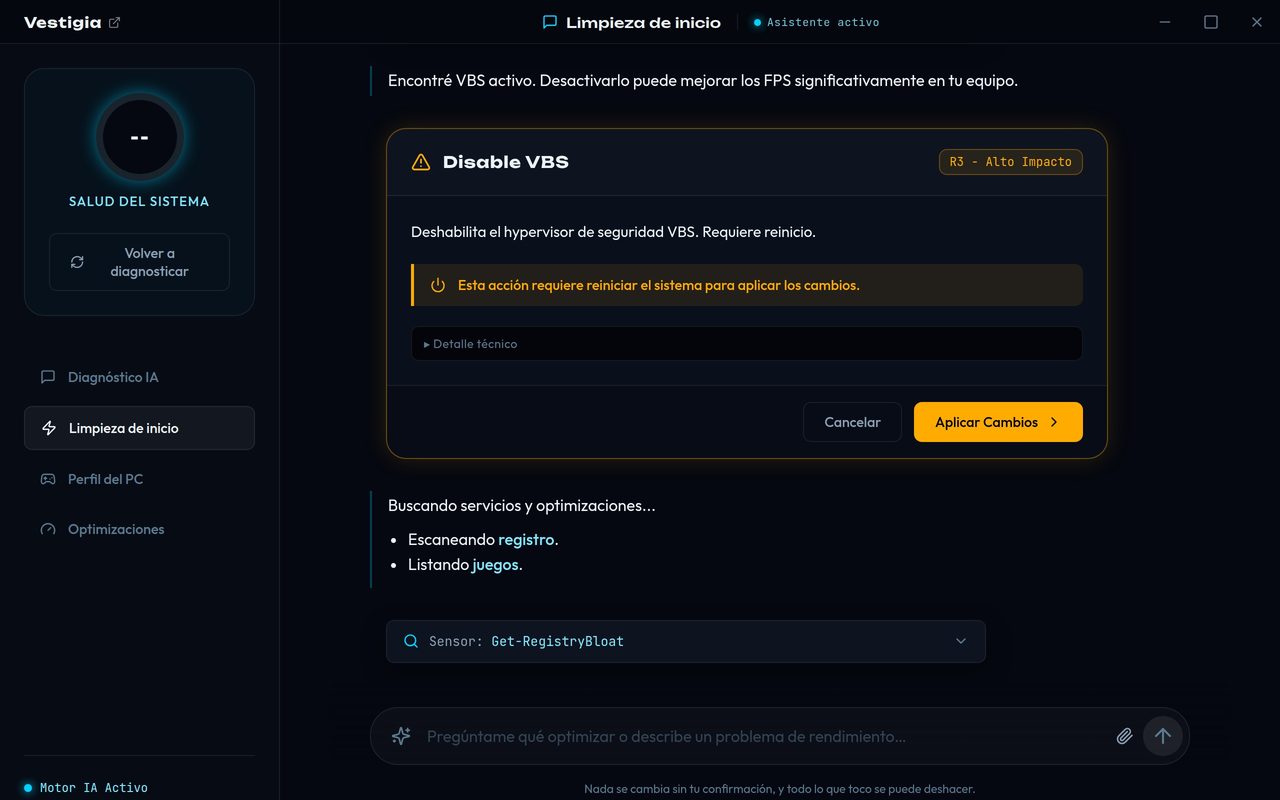Click Cancelar on the Disable VBS card
The height and width of the screenshot is (800, 1280).
tap(852, 422)
